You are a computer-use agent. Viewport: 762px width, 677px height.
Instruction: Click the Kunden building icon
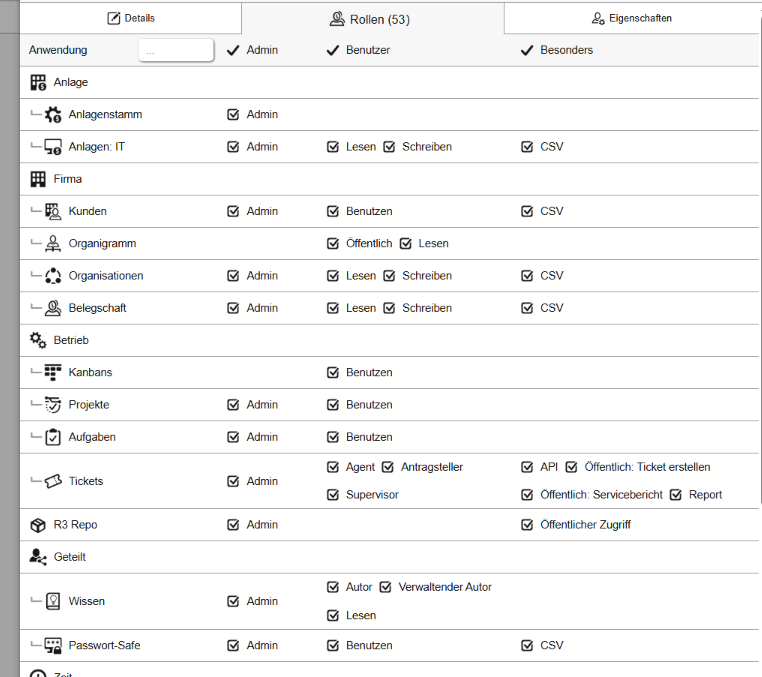(x=54, y=212)
